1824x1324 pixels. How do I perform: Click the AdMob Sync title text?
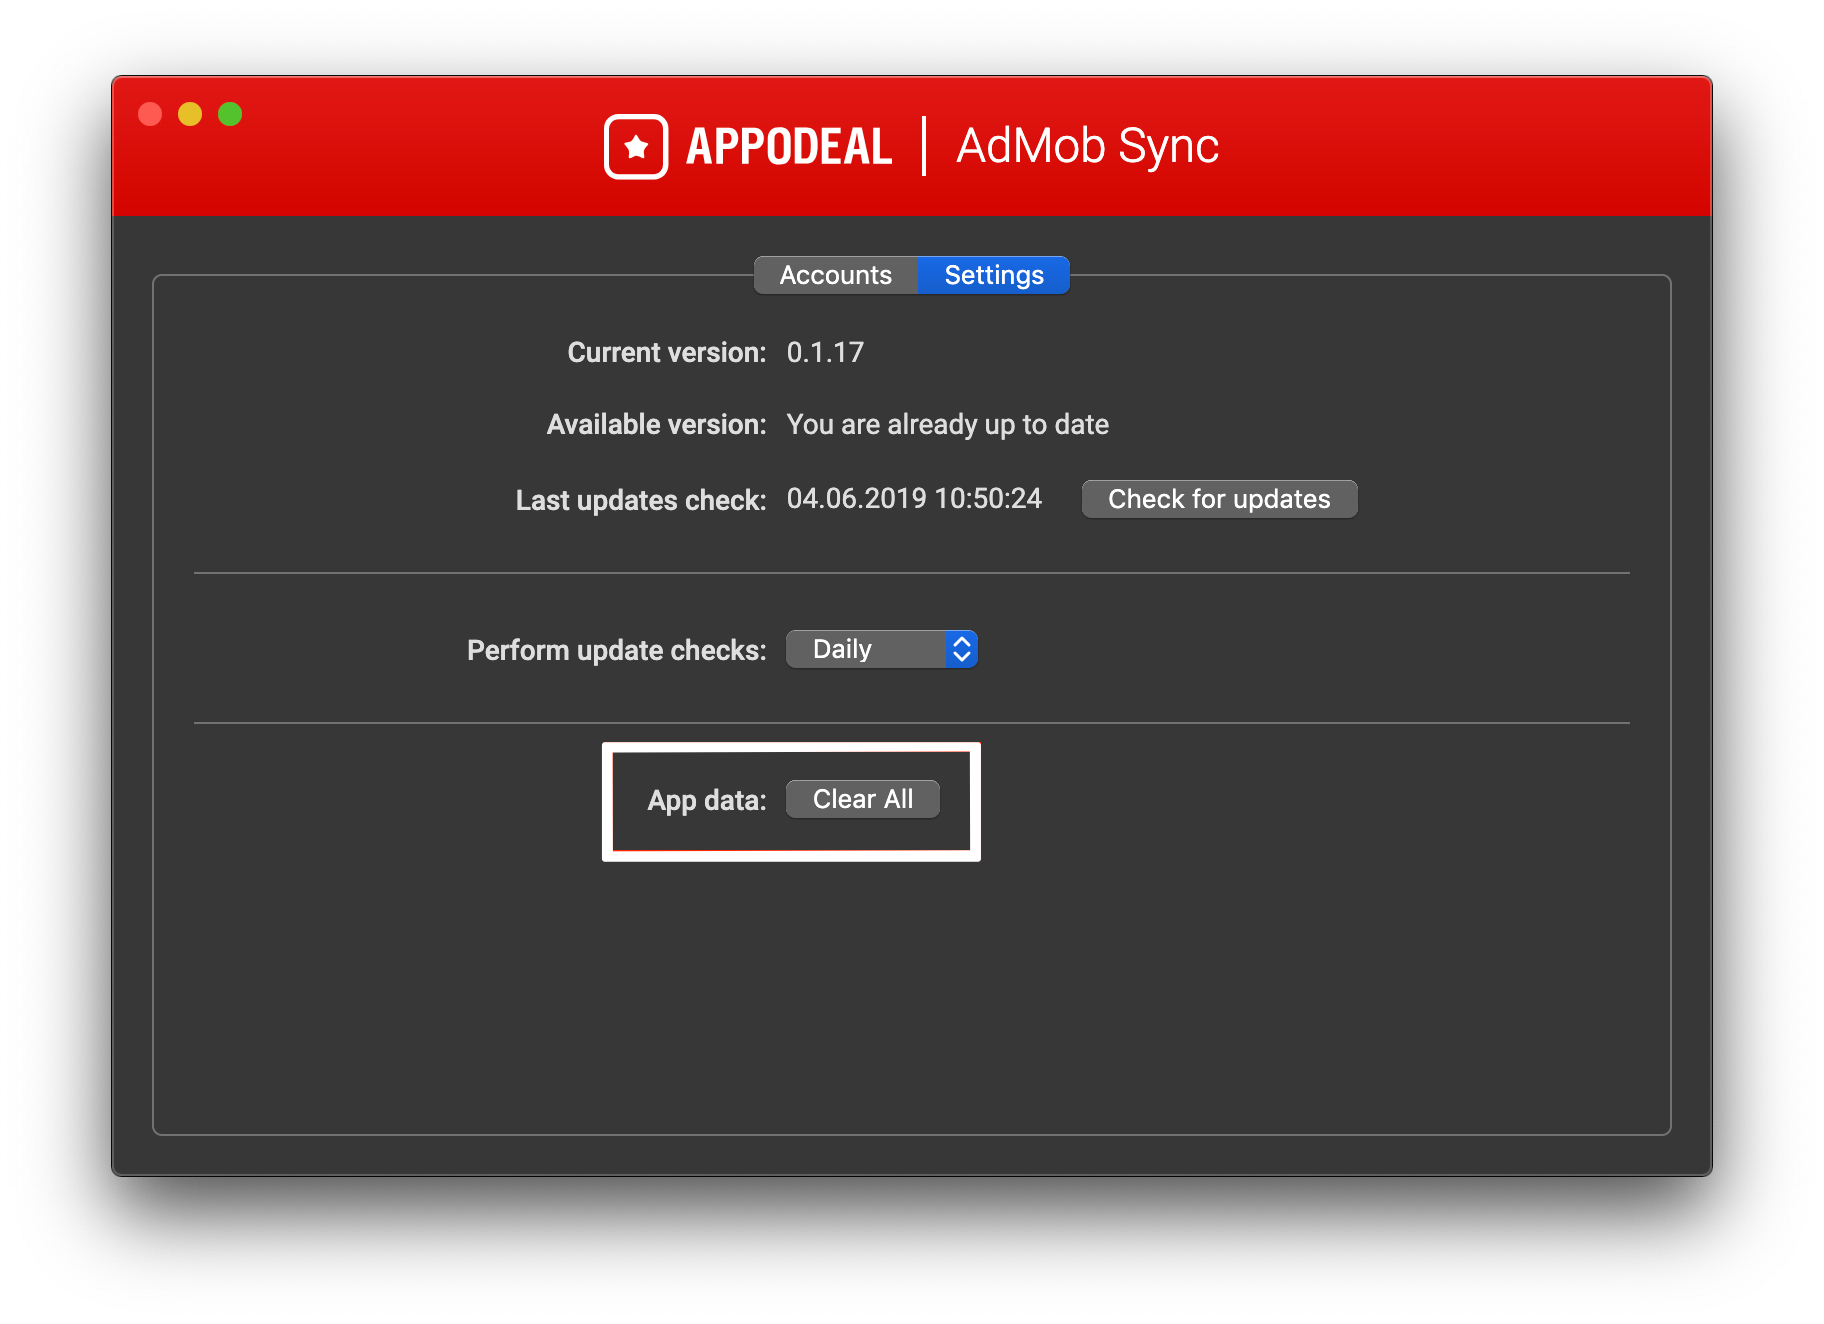click(1087, 146)
